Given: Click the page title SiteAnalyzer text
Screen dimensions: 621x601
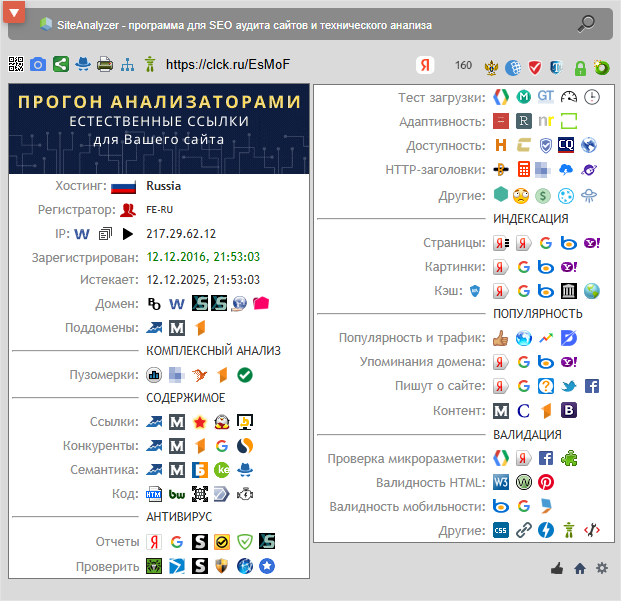Looking at the screenshot, I should click(244, 25).
